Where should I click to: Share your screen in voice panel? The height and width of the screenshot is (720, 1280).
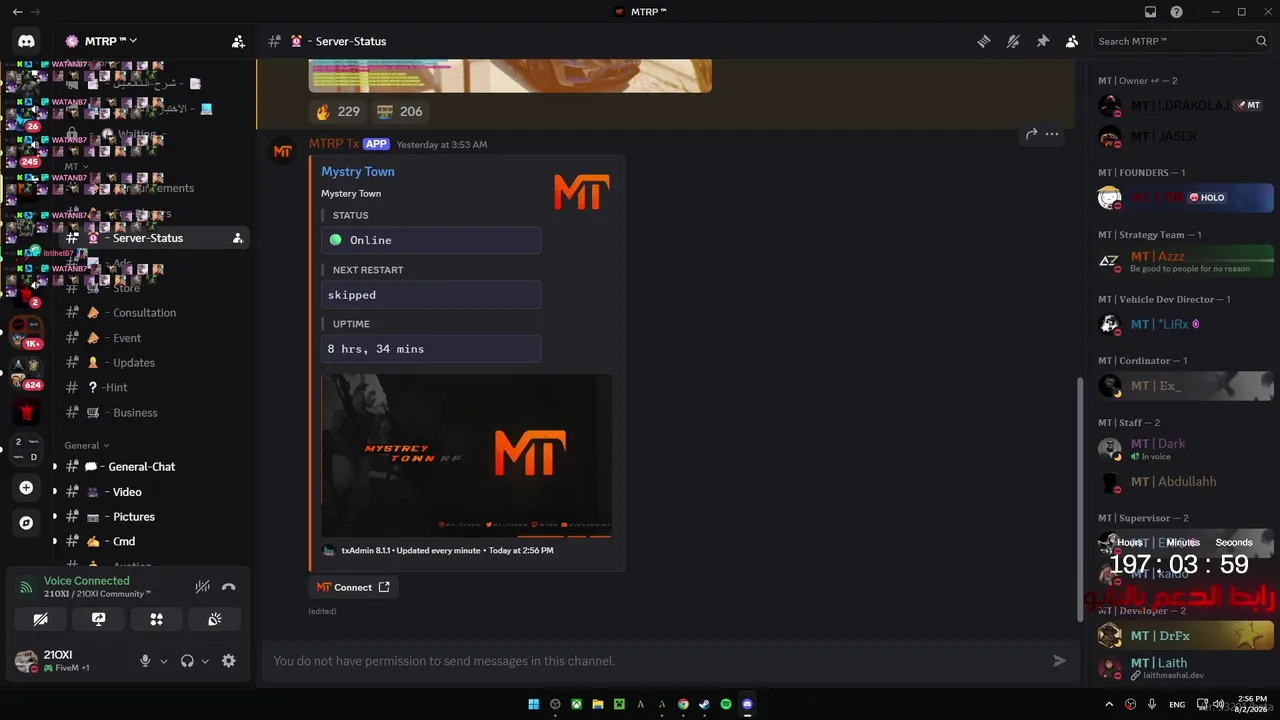point(99,619)
